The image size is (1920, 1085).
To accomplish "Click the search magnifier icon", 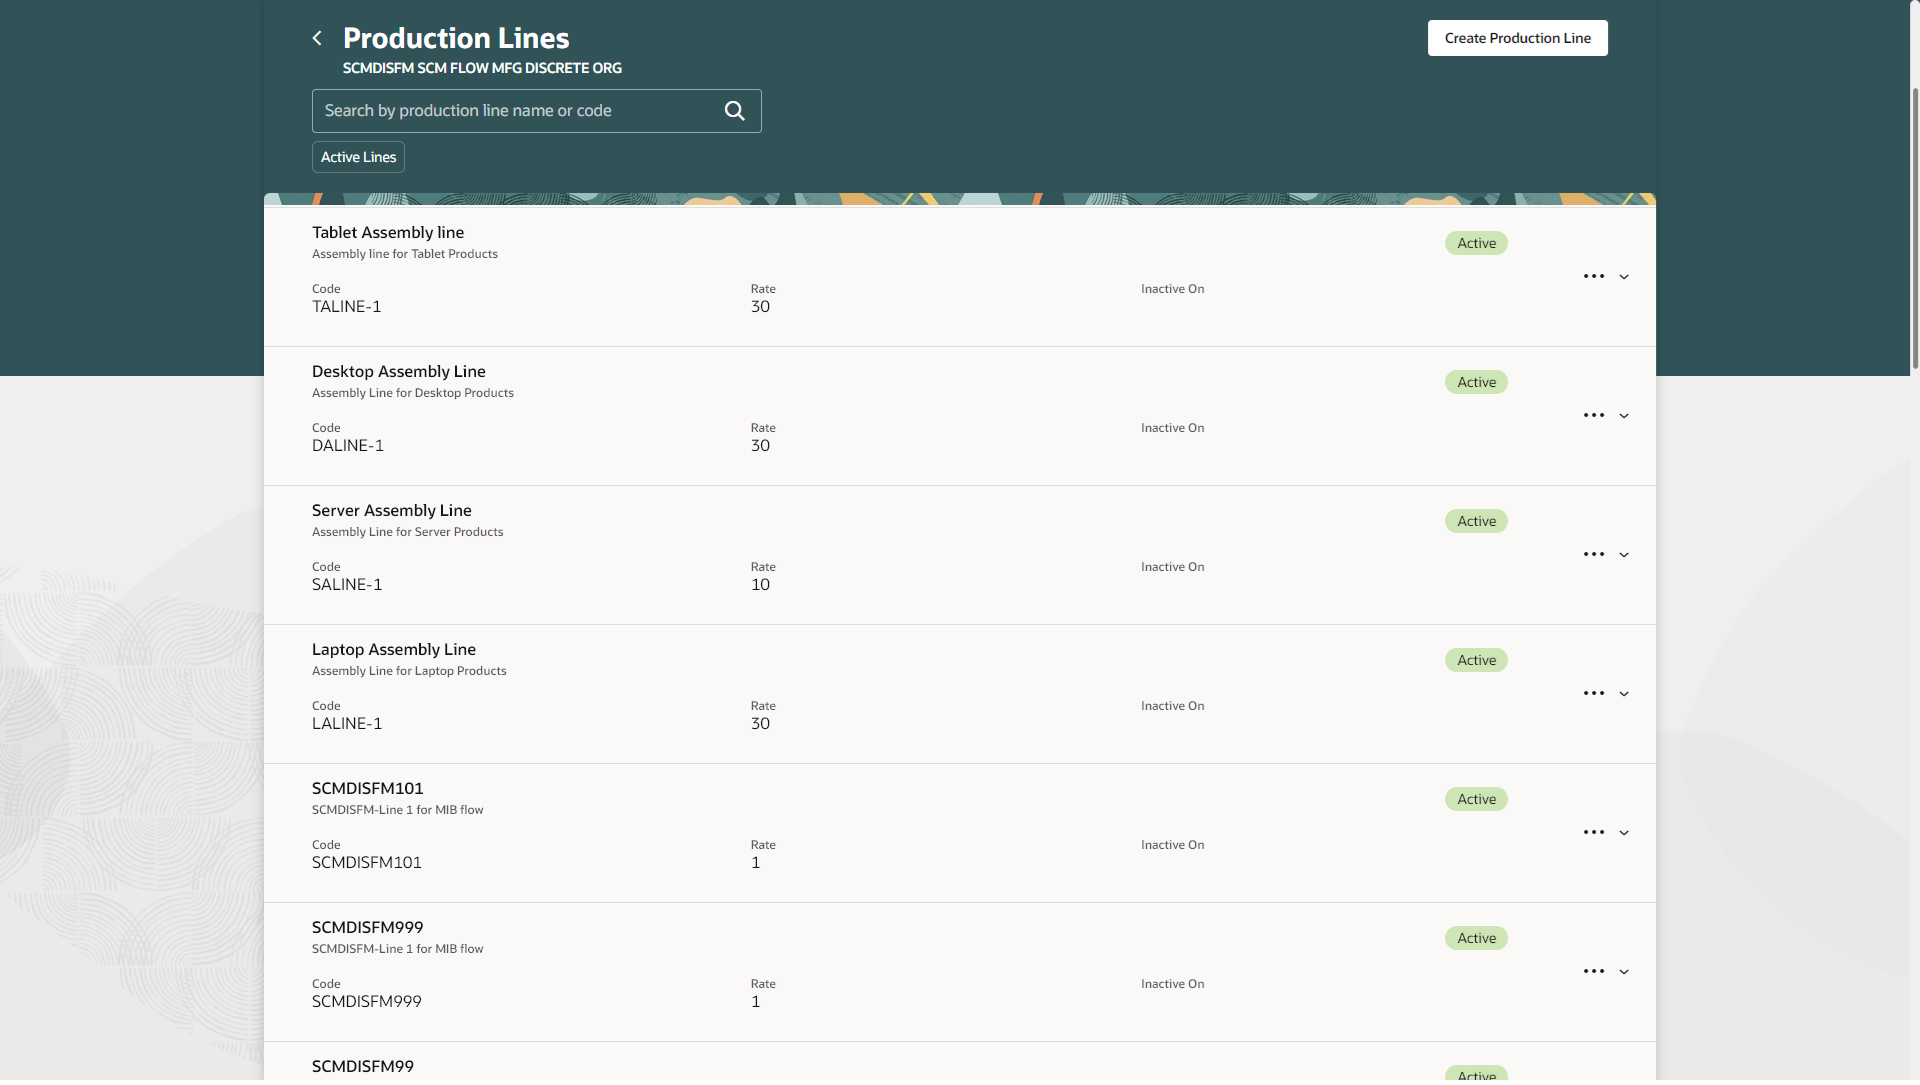I will point(734,111).
